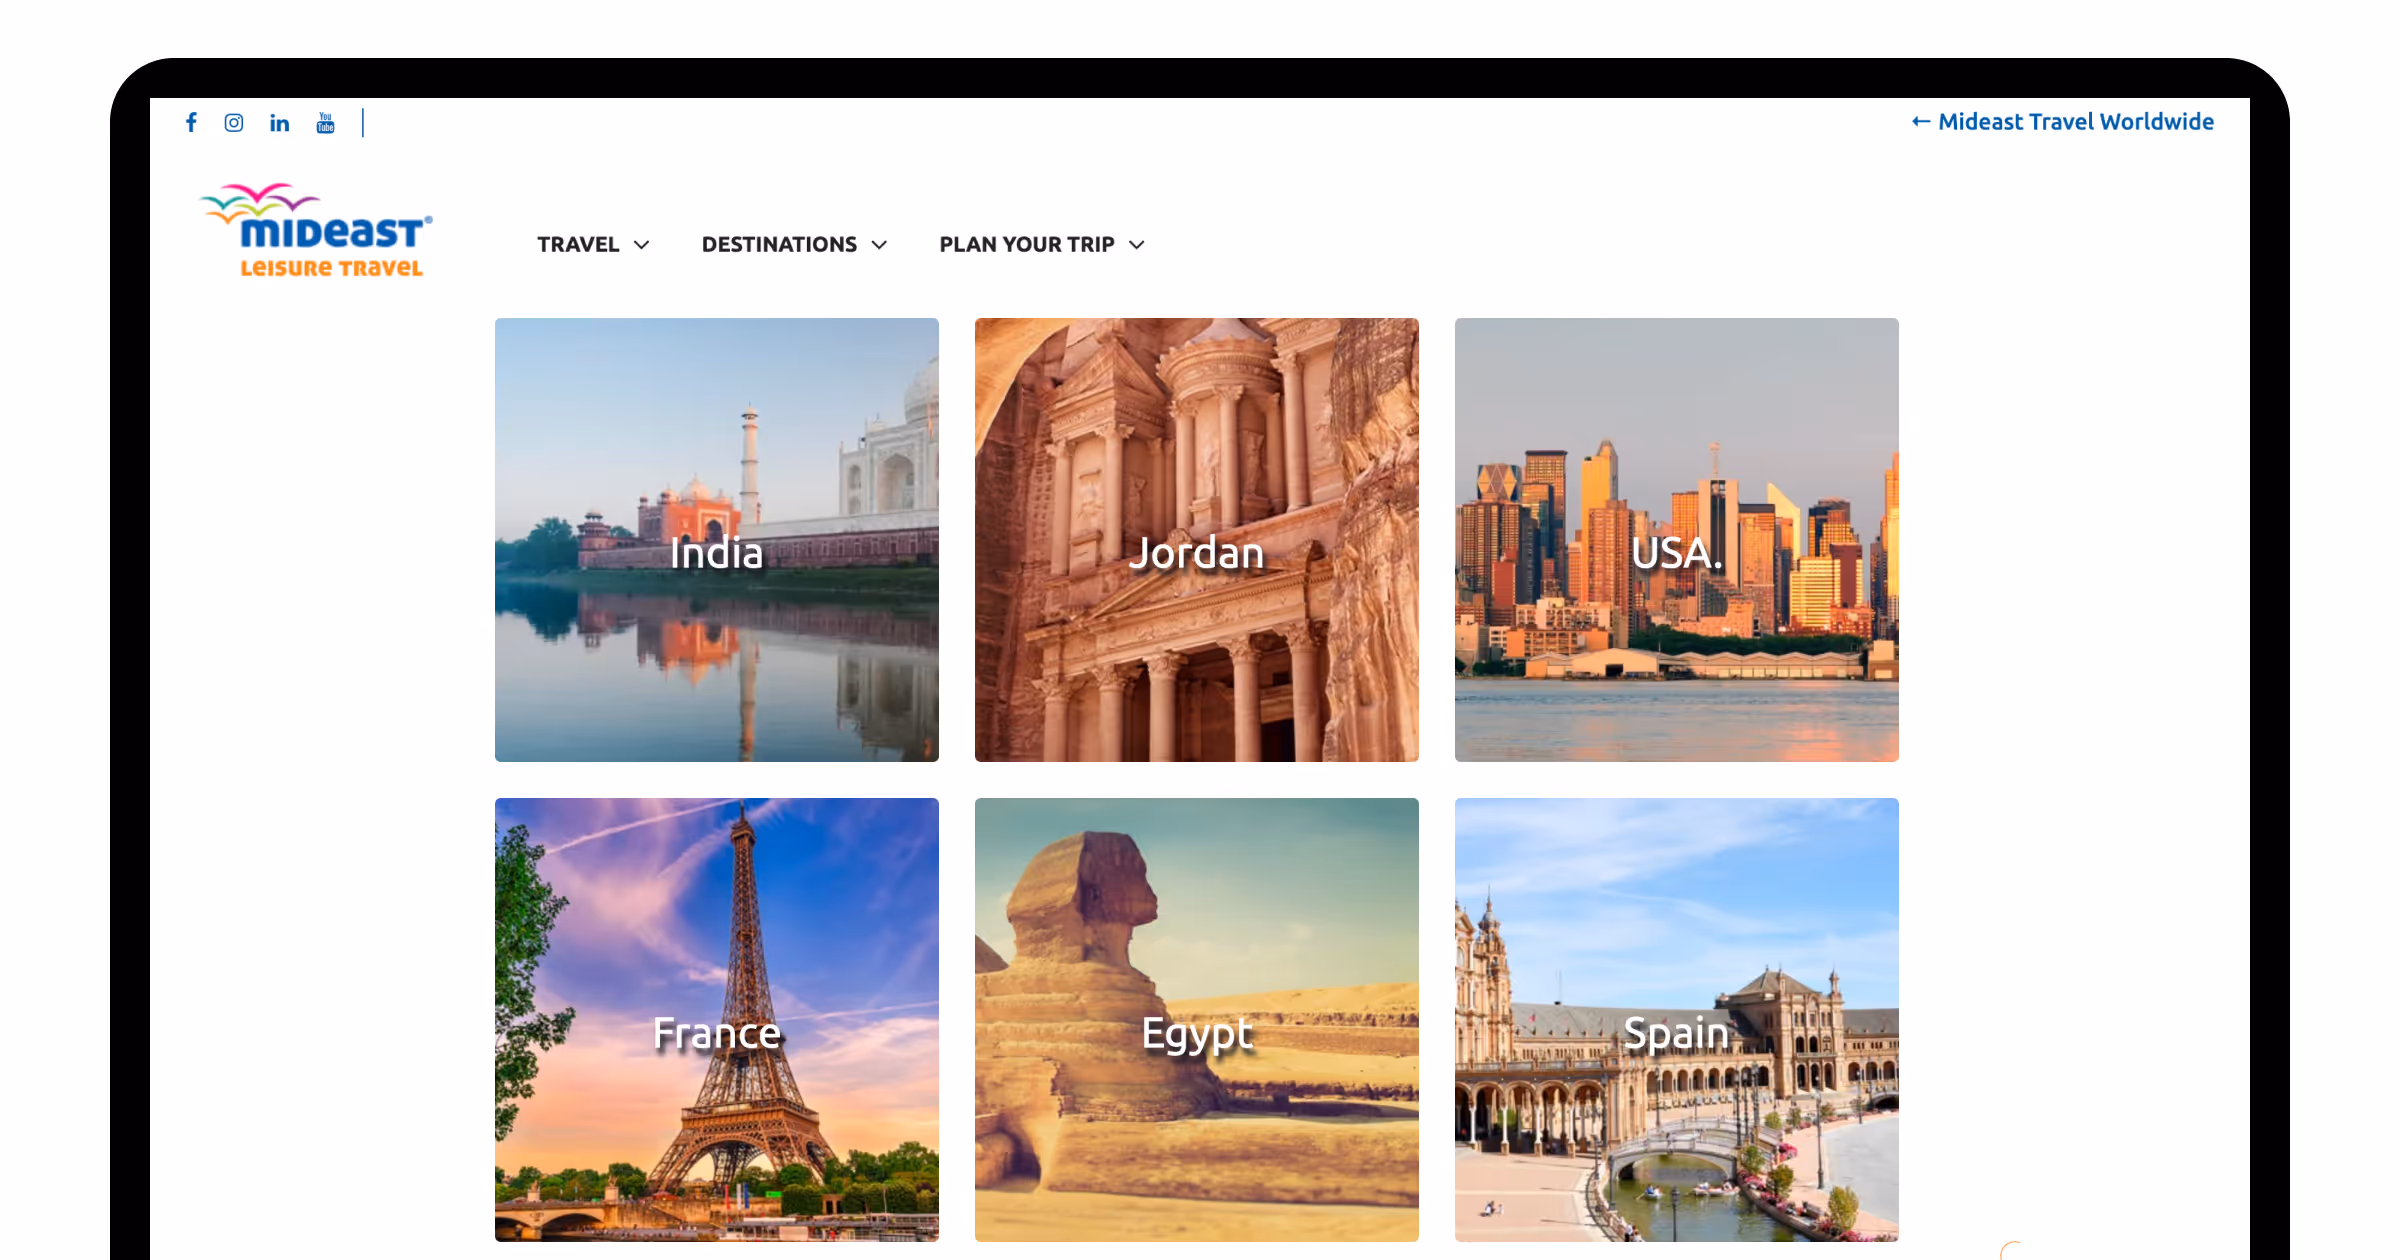Click the Egypt label text
This screenshot has width=2400, height=1260.
(1197, 1035)
